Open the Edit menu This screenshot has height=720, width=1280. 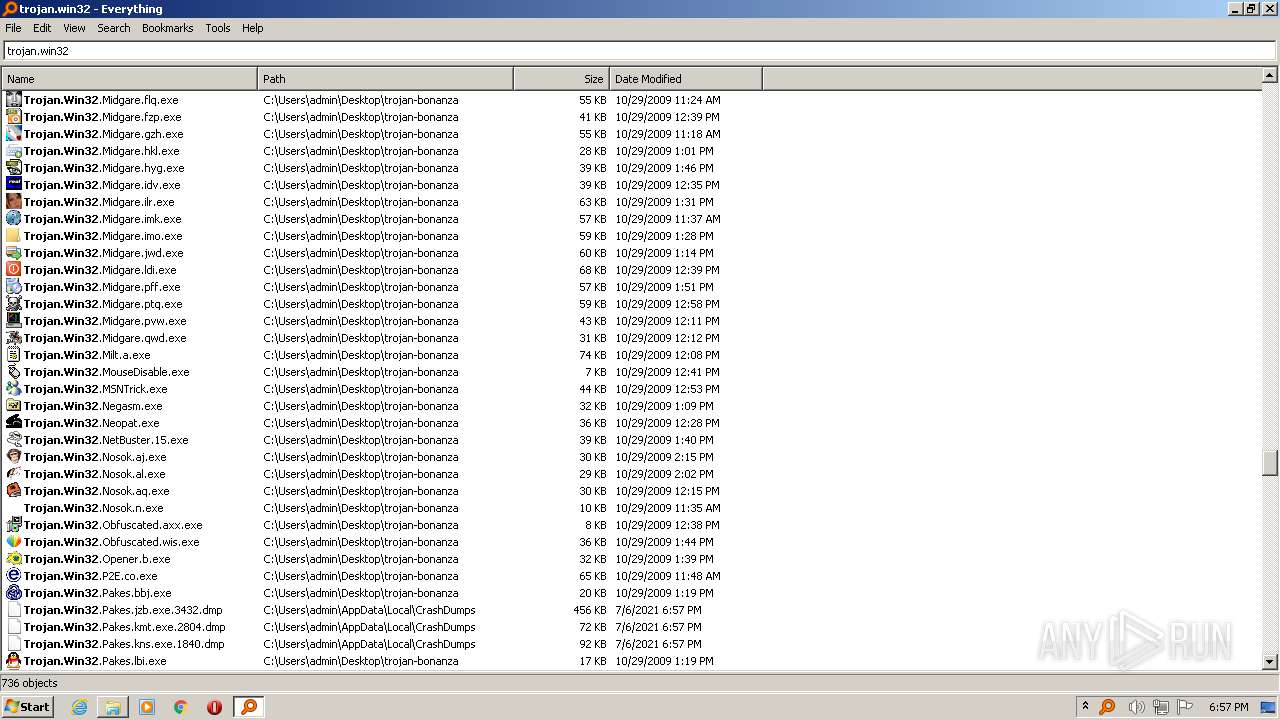click(42, 28)
